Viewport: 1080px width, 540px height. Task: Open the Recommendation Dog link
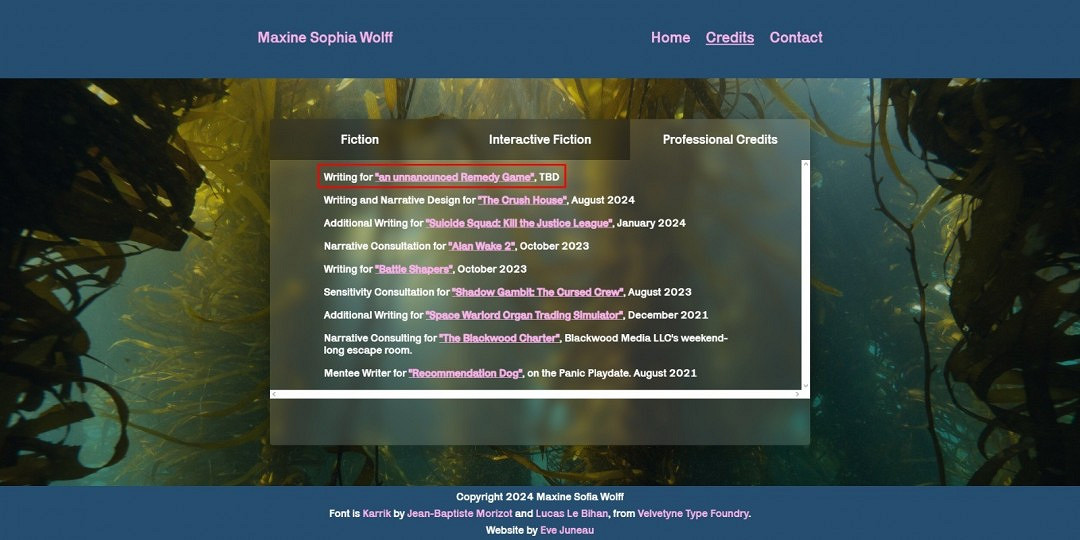click(466, 373)
